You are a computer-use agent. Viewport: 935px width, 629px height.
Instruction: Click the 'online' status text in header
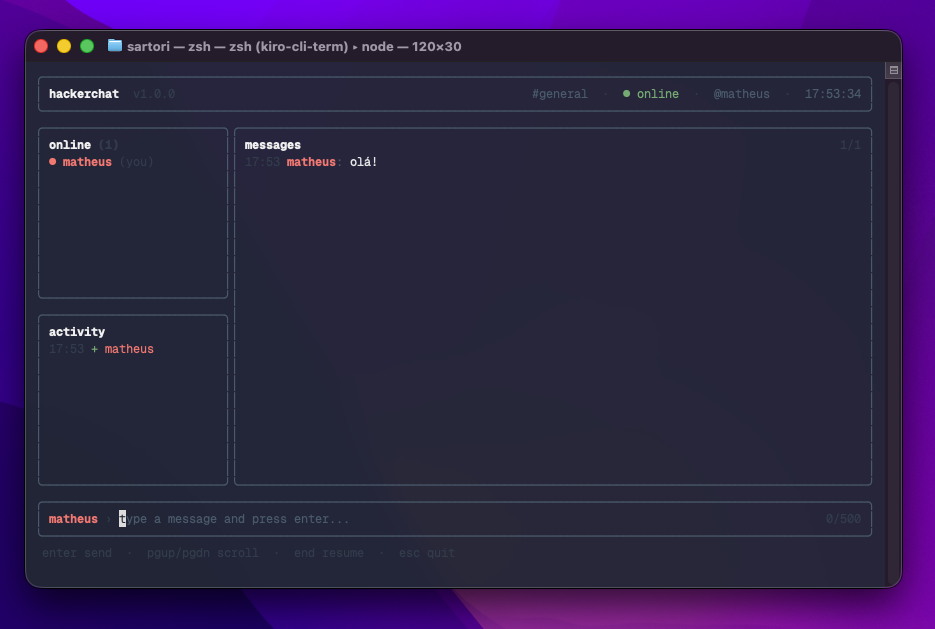coord(657,94)
